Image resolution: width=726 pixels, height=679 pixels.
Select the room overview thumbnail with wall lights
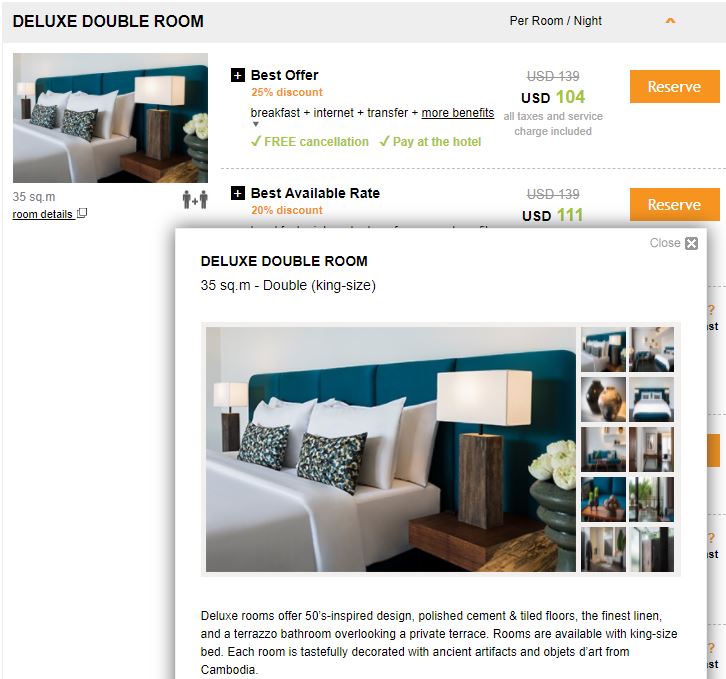point(651,350)
